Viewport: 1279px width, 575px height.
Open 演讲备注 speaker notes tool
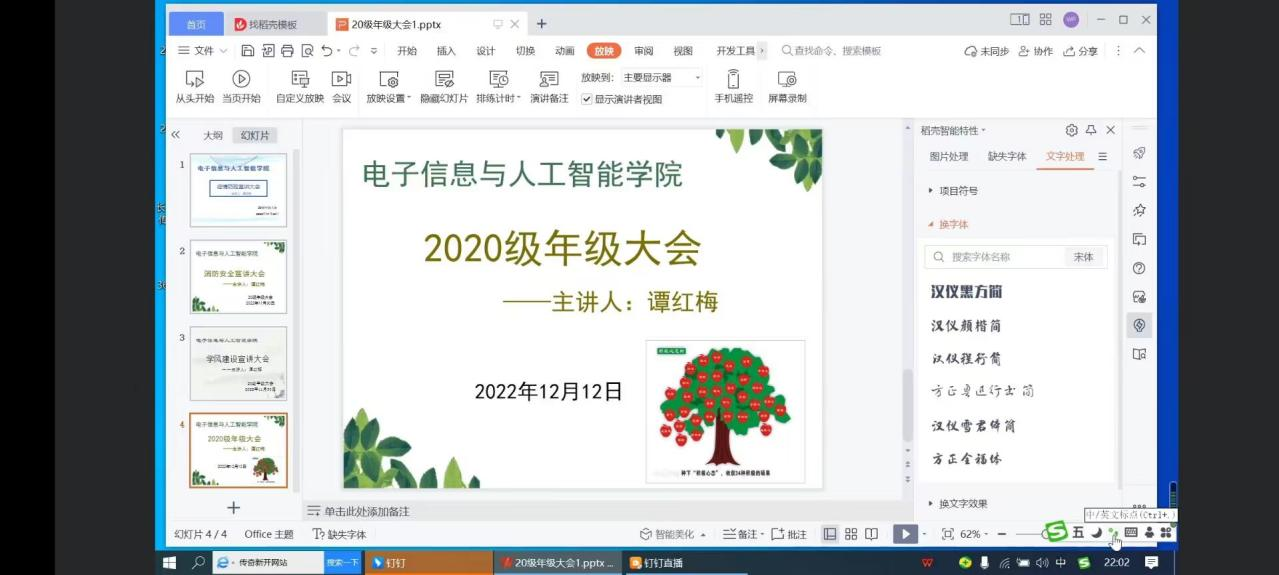pos(548,79)
